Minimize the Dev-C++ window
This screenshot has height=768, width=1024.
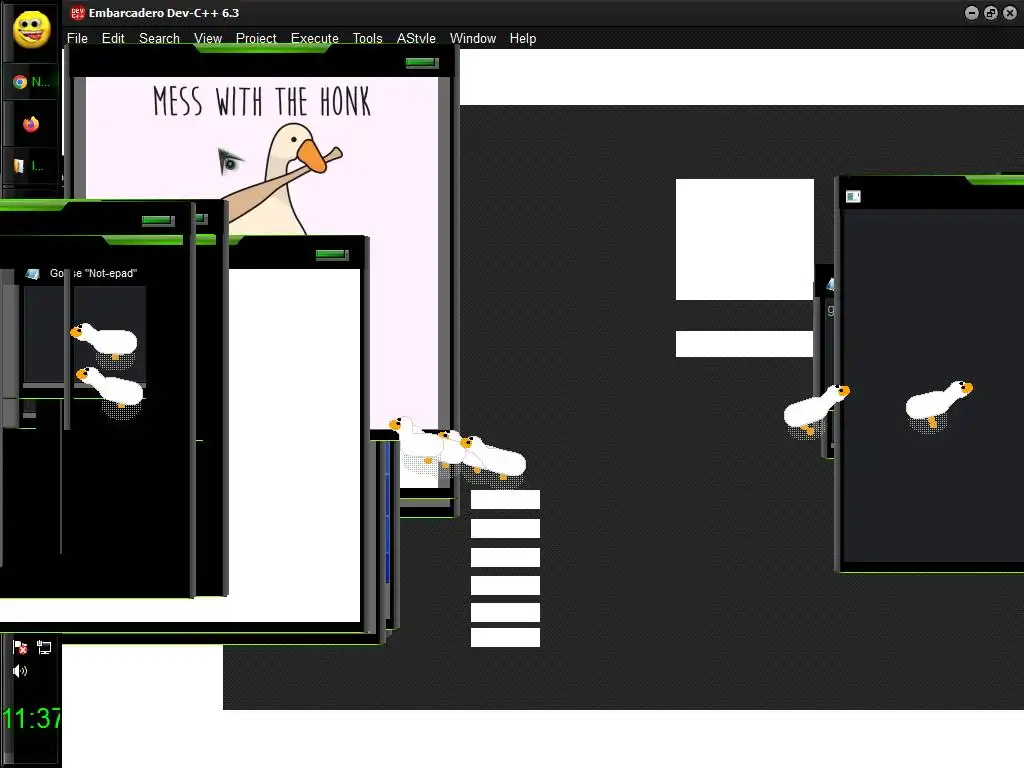972,13
